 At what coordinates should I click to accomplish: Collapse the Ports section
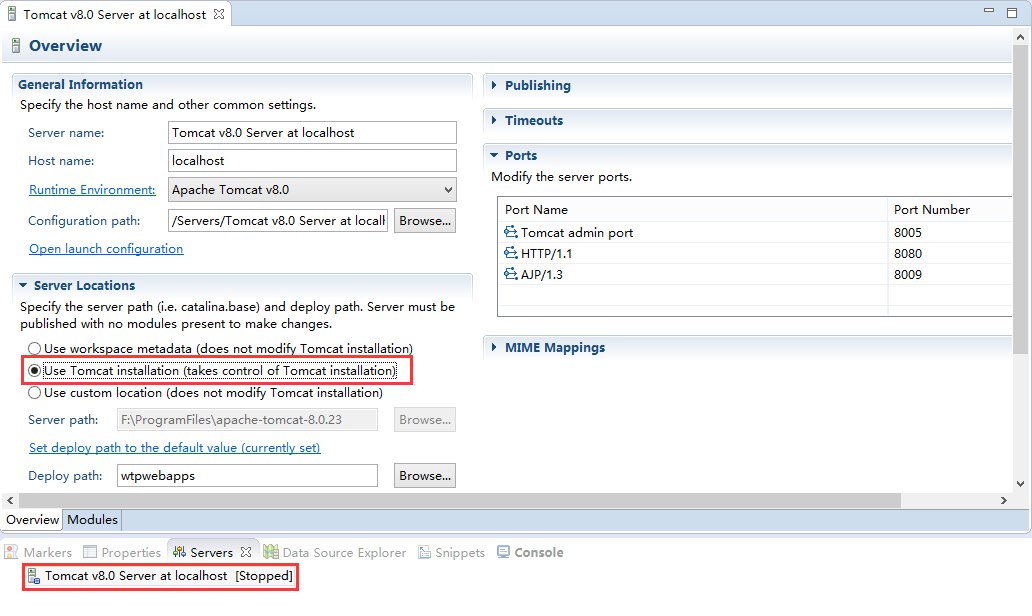coord(494,155)
